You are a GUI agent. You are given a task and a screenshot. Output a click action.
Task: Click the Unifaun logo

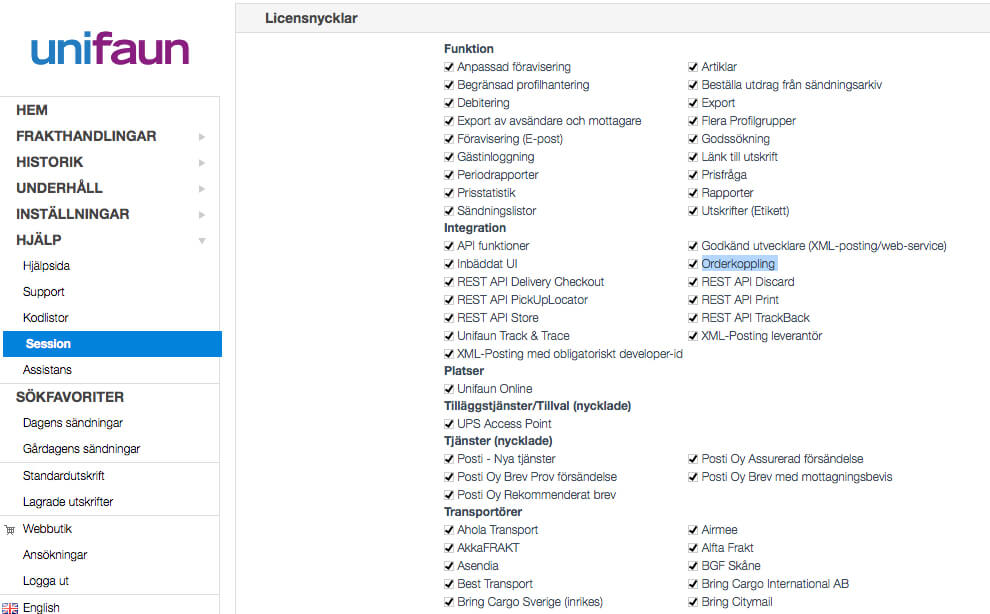(x=110, y=49)
